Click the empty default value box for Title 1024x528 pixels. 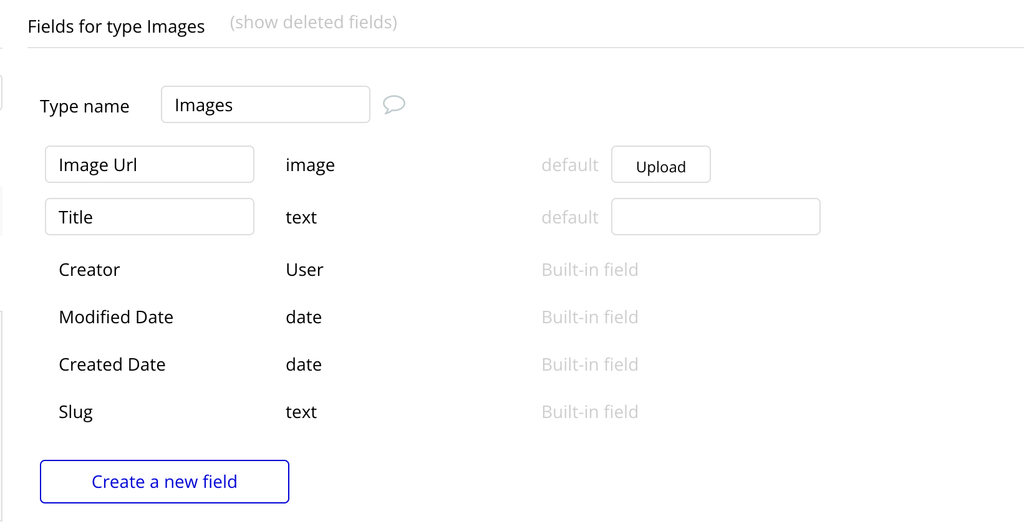tap(715, 217)
